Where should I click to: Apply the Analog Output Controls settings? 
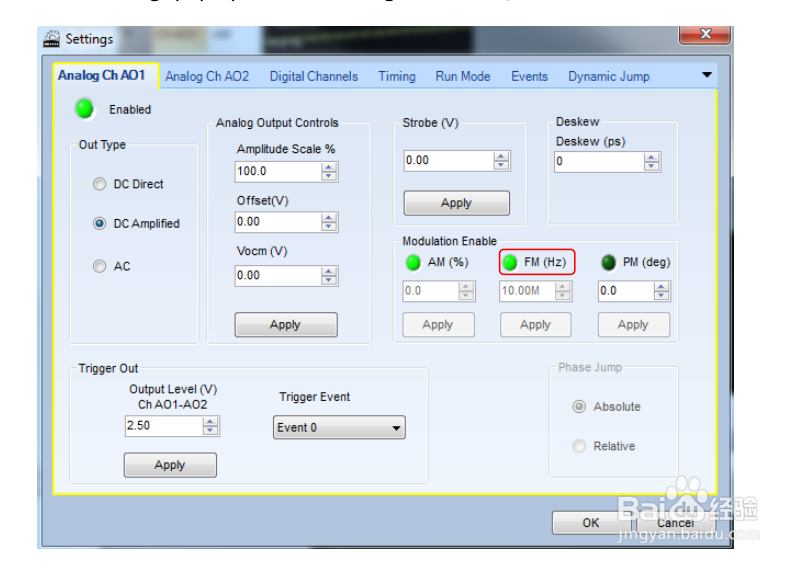(286, 324)
